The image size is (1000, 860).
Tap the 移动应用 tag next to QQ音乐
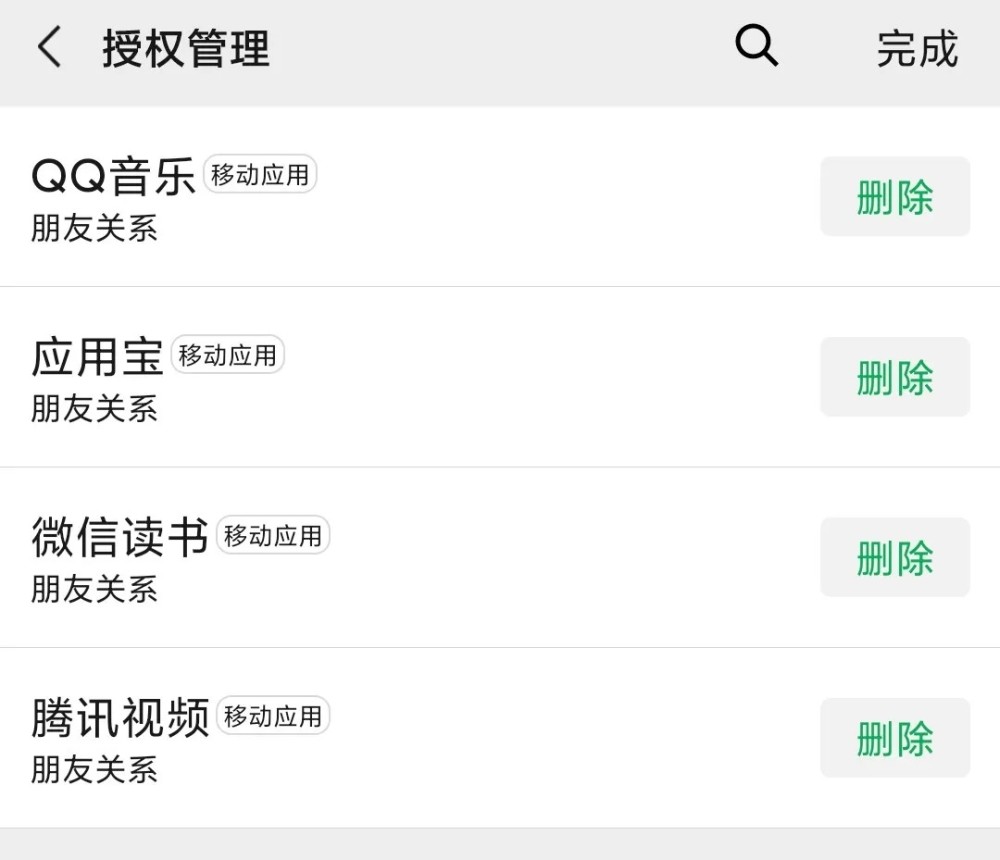point(259,174)
